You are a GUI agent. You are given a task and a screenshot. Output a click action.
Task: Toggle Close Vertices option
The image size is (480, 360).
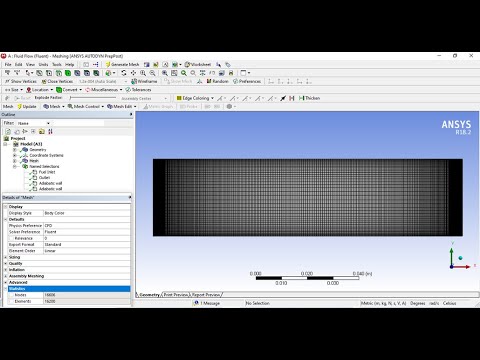coord(57,81)
